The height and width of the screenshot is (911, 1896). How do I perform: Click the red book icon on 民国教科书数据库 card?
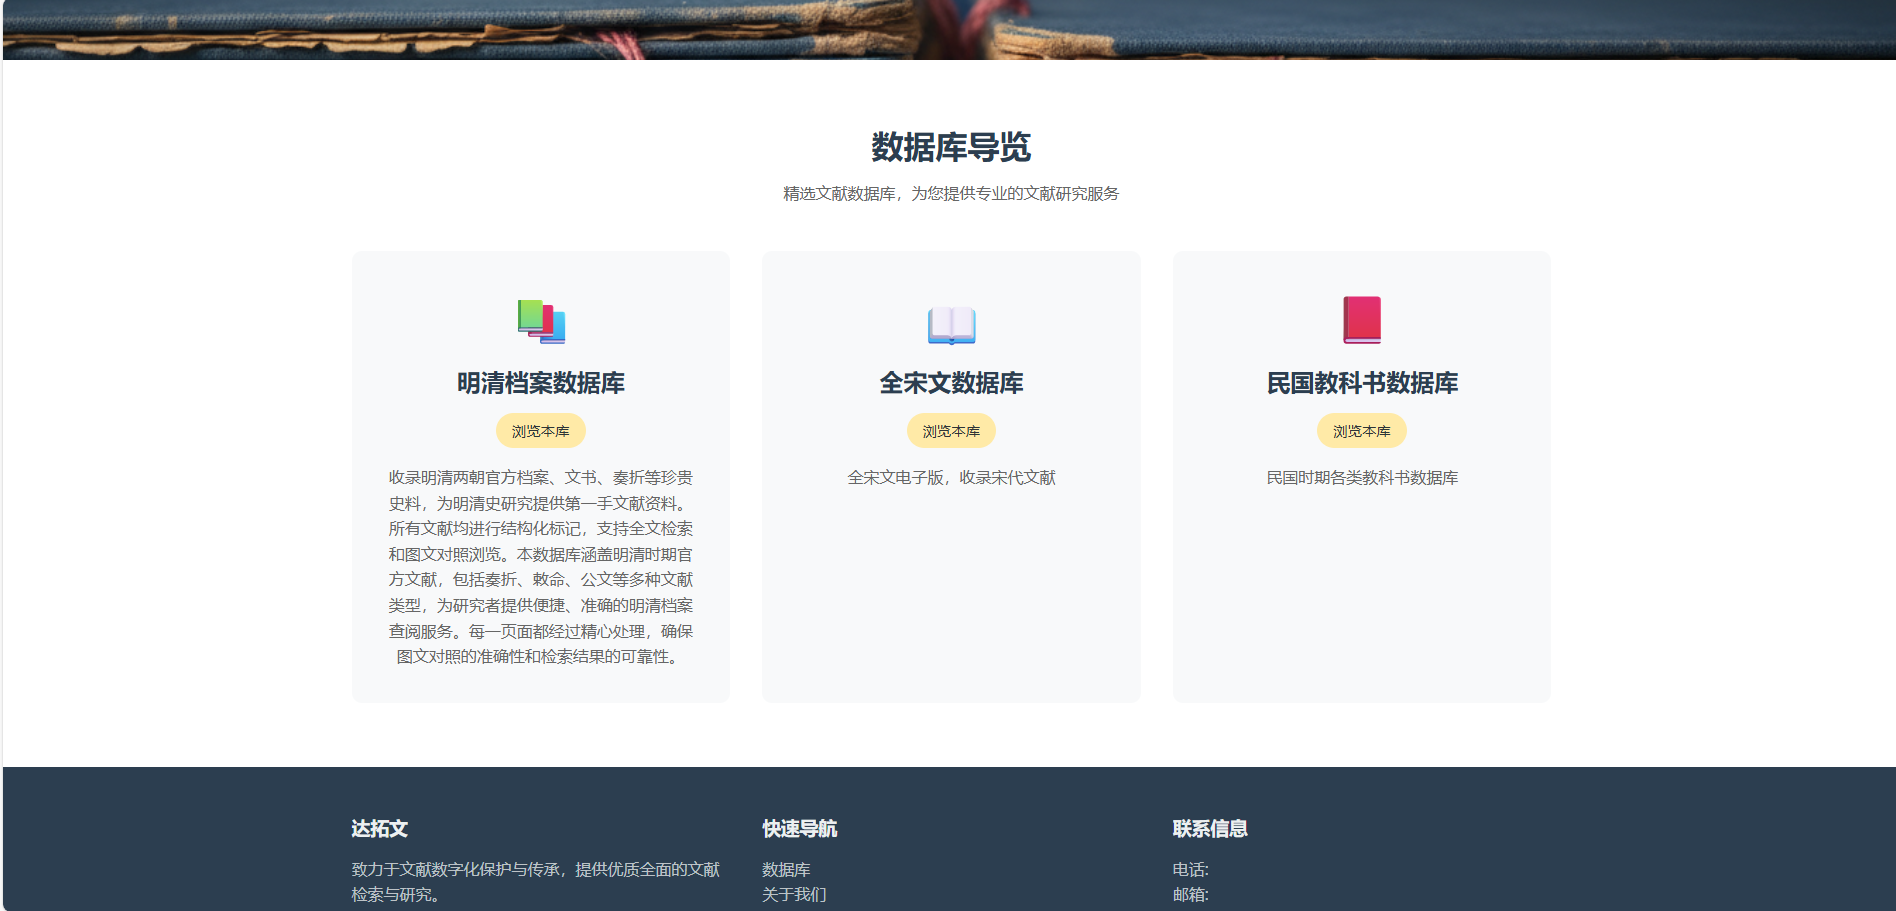(x=1362, y=320)
